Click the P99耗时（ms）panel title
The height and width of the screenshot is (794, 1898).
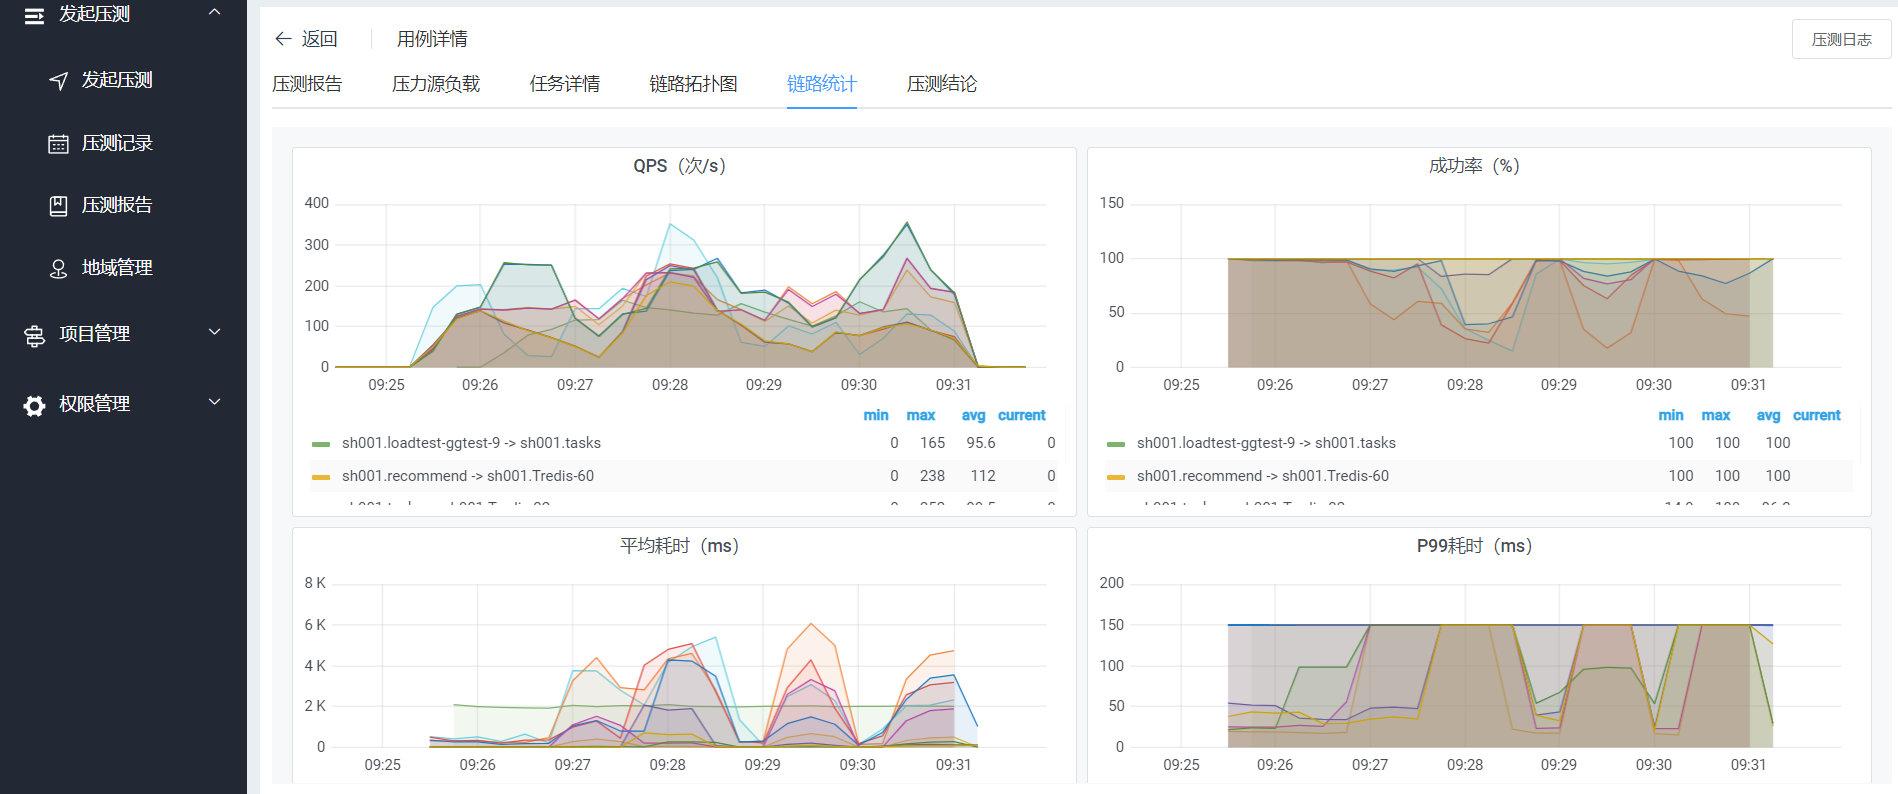[1475, 546]
